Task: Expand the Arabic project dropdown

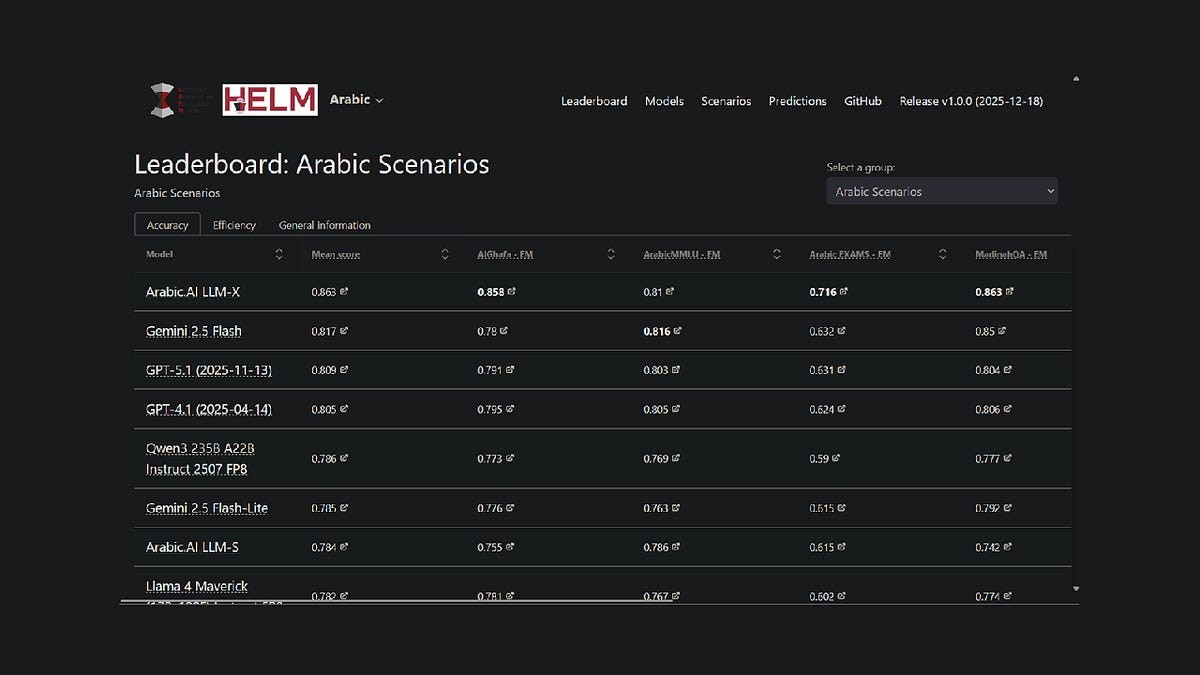Action: click(357, 100)
